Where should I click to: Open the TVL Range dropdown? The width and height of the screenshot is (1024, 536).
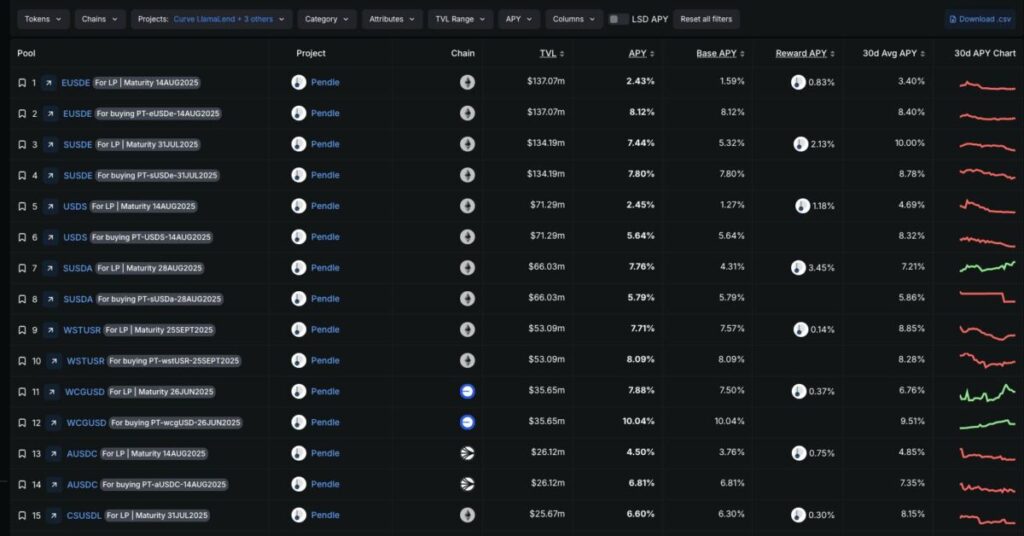459,19
